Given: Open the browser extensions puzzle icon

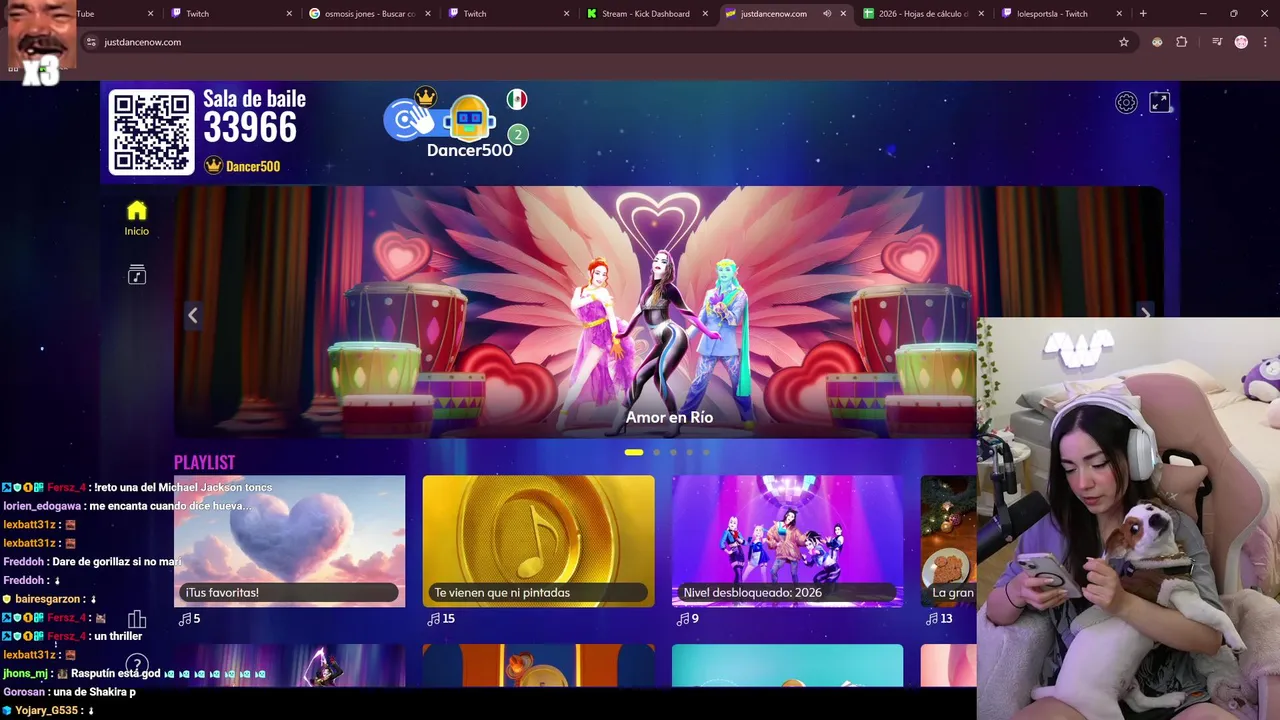Looking at the screenshot, I should pyautogui.click(x=1182, y=42).
